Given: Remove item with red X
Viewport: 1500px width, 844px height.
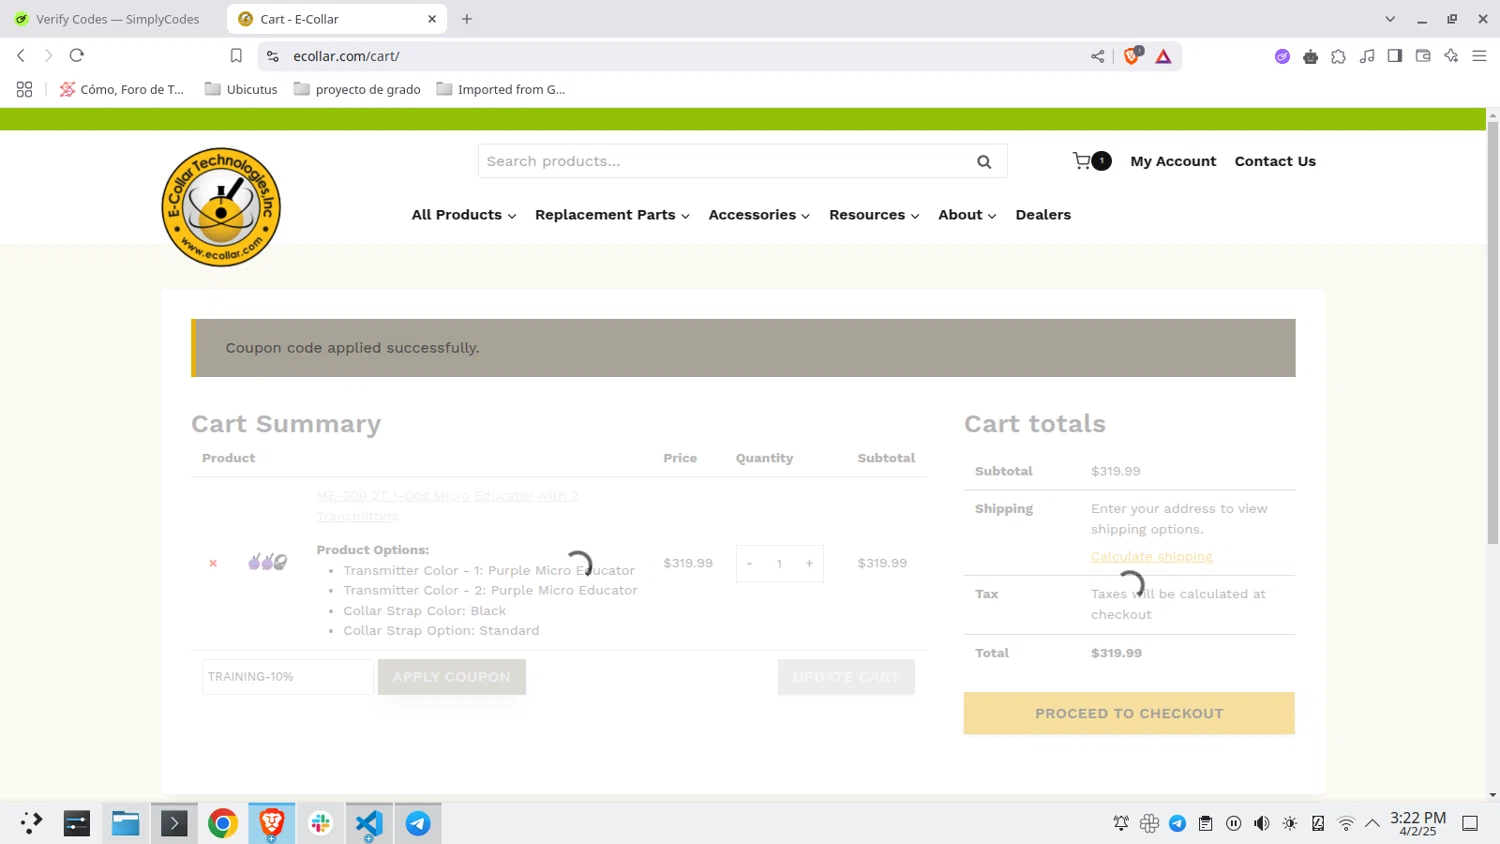Looking at the screenshot, I should click(x=213, y=563).
